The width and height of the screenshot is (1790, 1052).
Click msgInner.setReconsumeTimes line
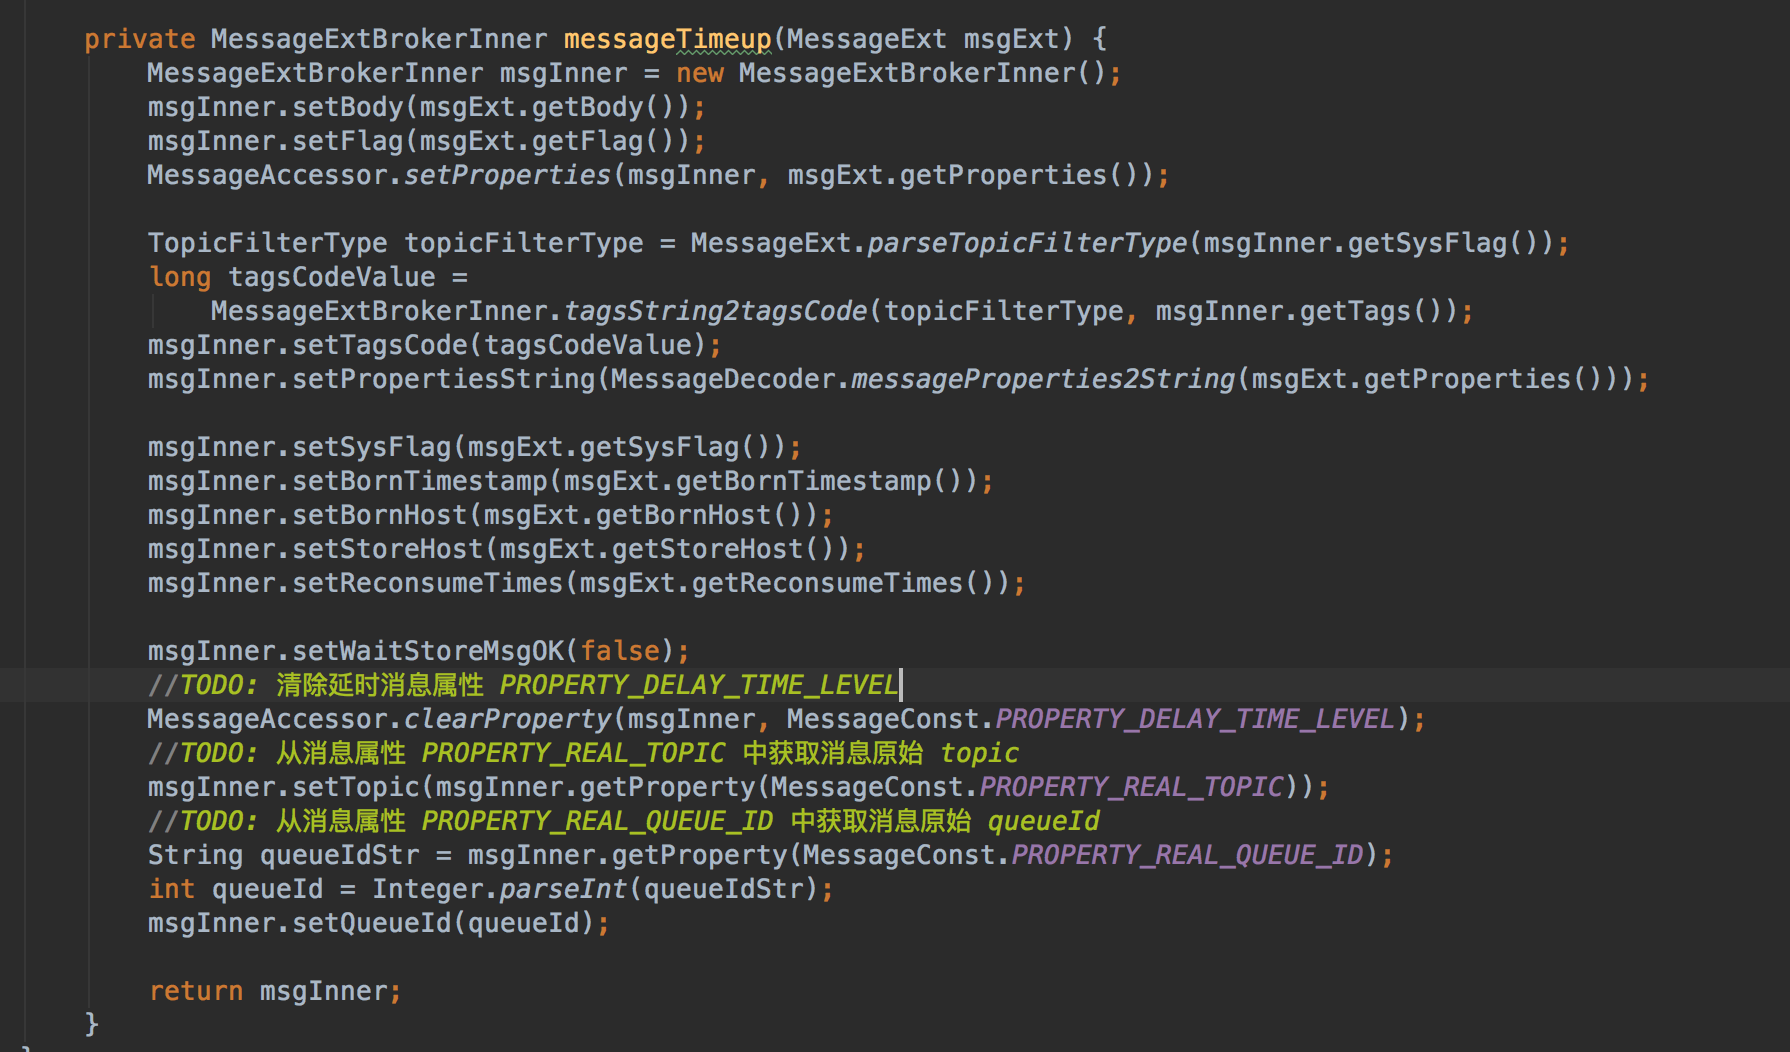tap(586, 583)
